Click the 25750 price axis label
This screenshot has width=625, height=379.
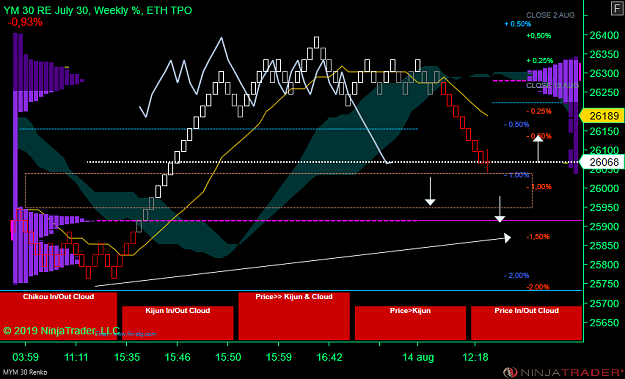pos(604,284)
